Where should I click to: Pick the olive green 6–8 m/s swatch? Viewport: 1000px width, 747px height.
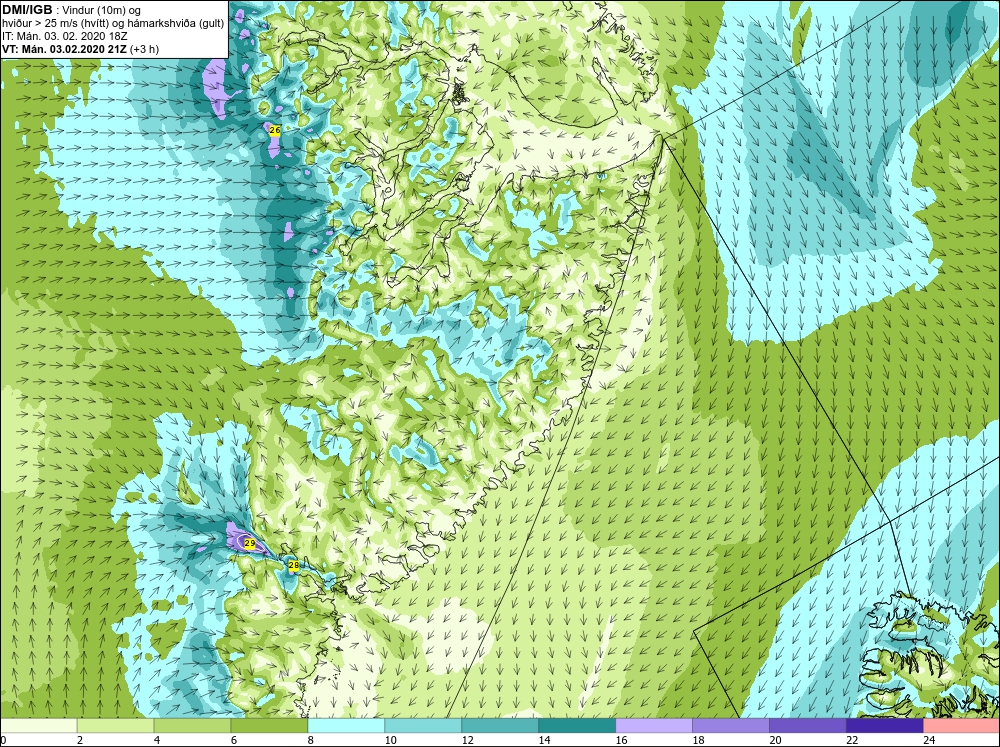click(269, 725)
